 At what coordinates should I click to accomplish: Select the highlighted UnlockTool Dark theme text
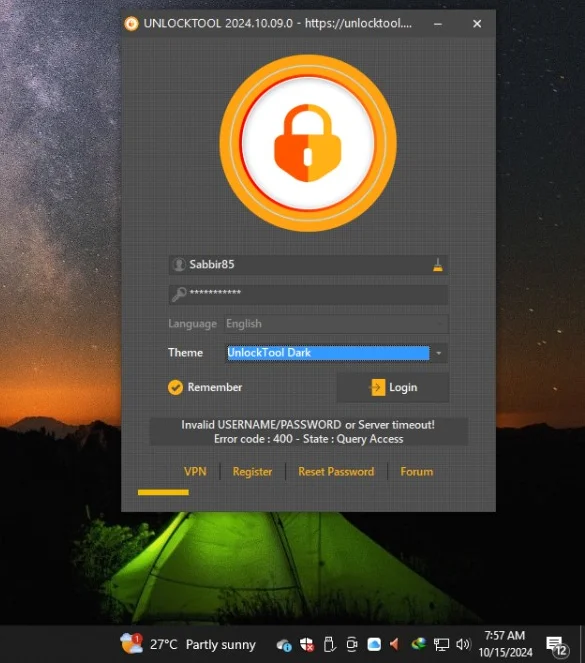click(x=328, y=353)
